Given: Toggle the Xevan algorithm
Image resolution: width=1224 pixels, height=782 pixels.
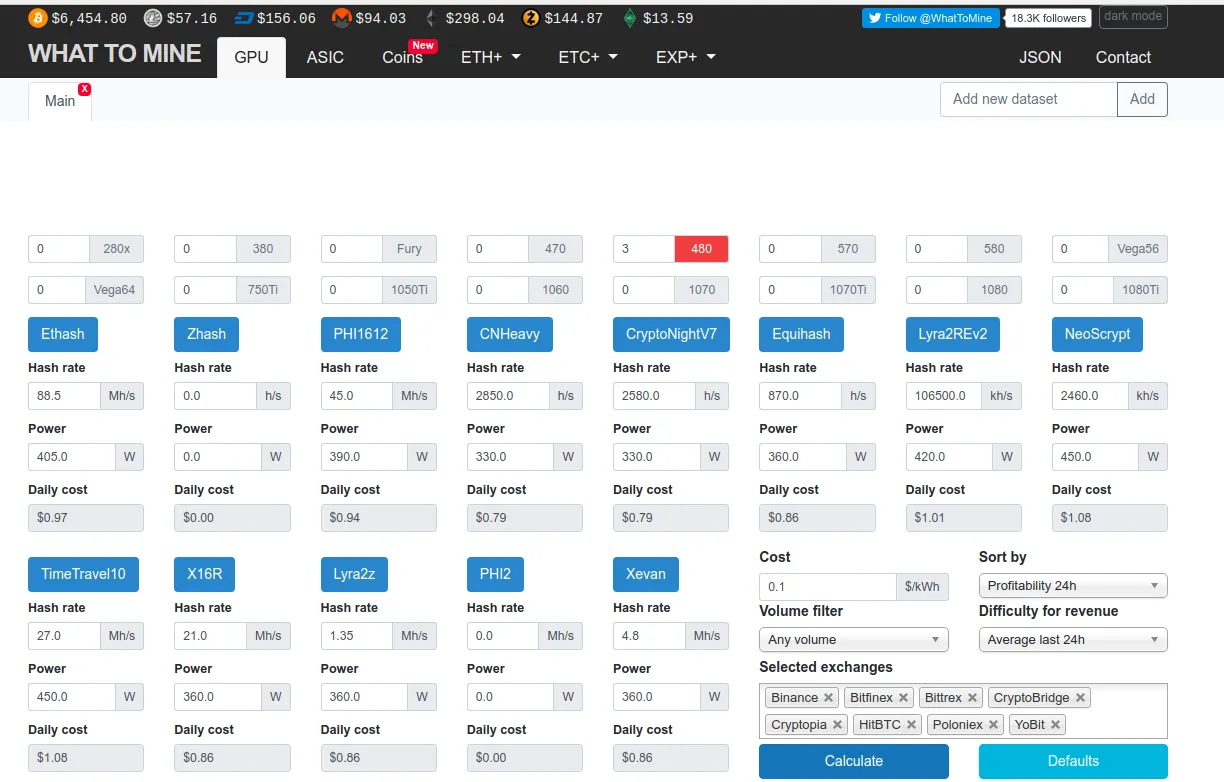Looking at the screenshot, I should 646,574.
